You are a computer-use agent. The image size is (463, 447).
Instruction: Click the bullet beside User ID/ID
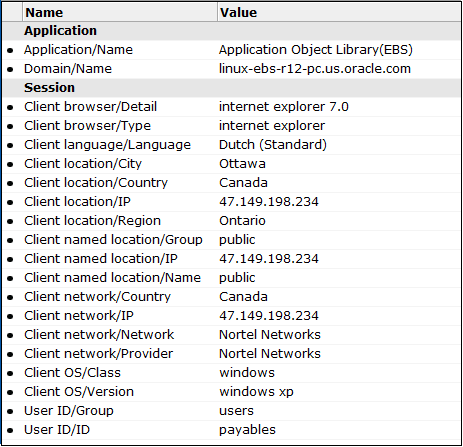pos(10,430)
